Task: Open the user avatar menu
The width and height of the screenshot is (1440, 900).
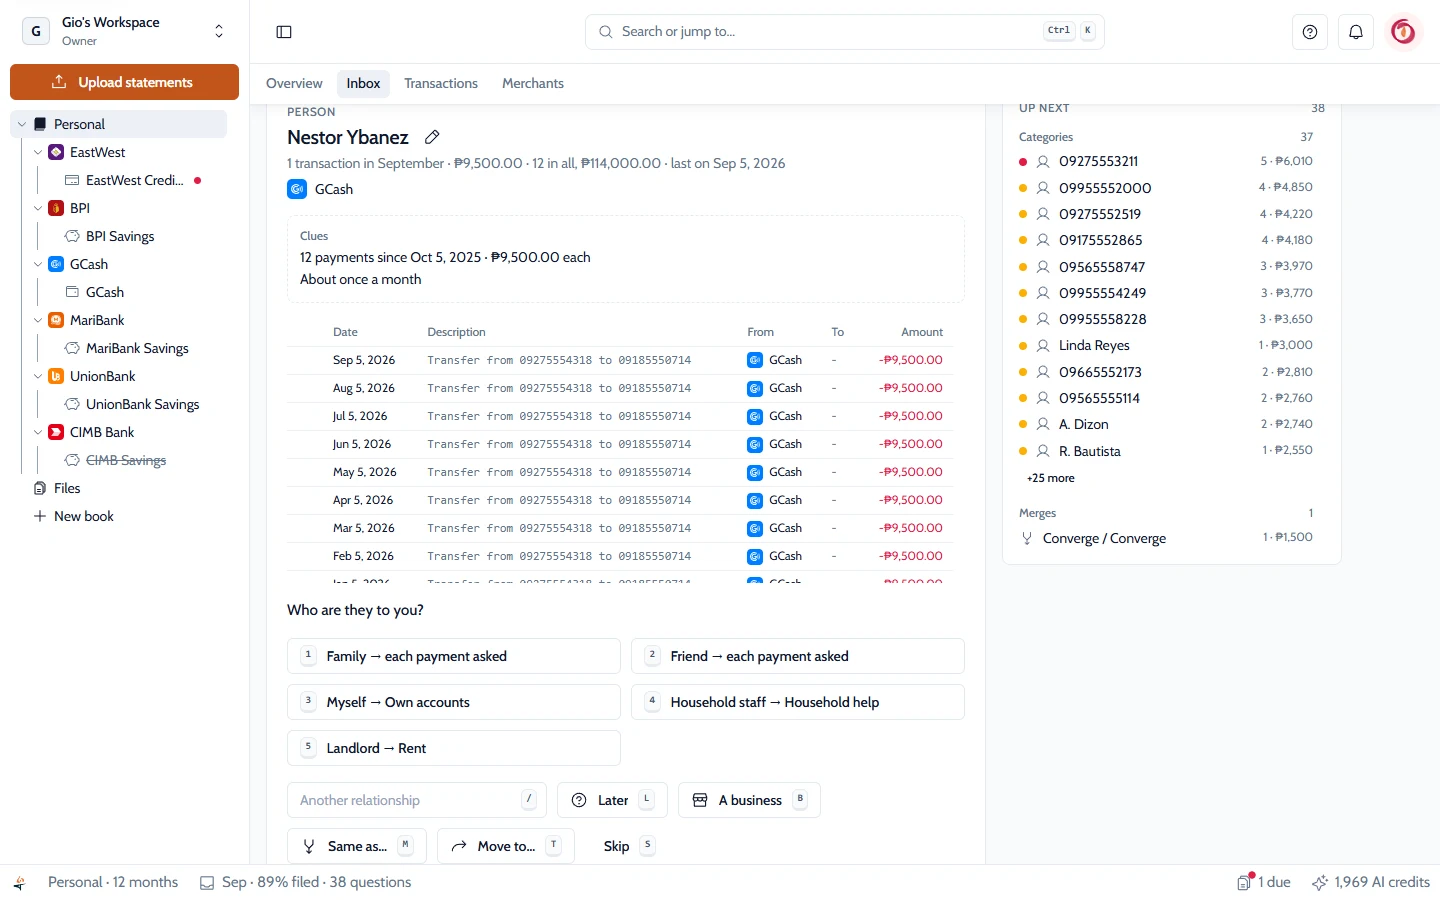Action: [1404, 32]
